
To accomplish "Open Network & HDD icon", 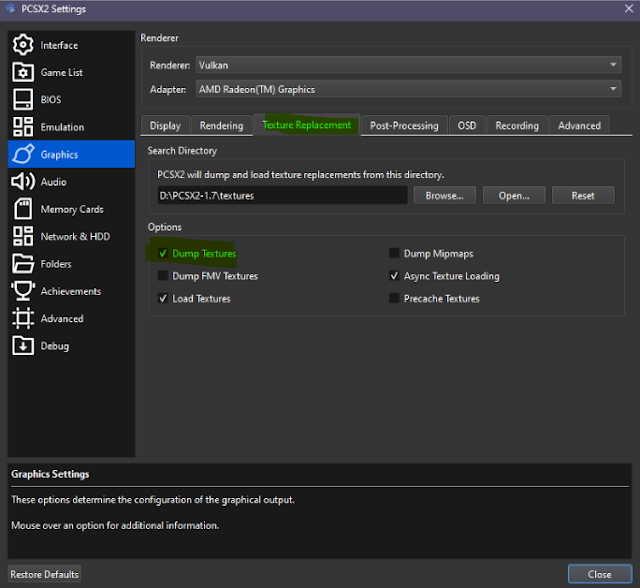I will [23, 236].
